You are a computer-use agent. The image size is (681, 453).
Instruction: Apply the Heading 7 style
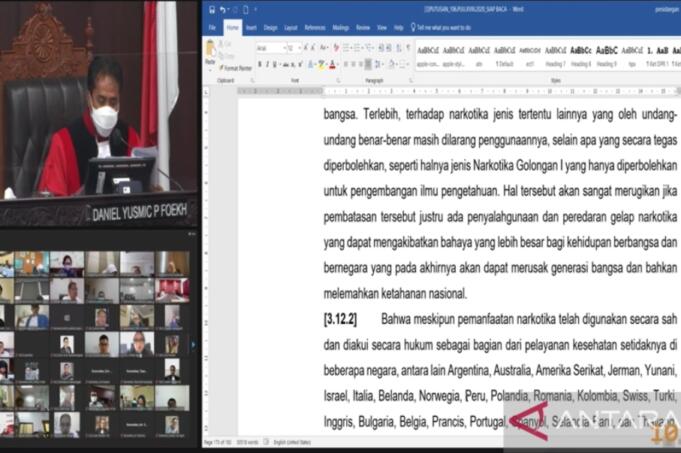[x=554, y=56]
